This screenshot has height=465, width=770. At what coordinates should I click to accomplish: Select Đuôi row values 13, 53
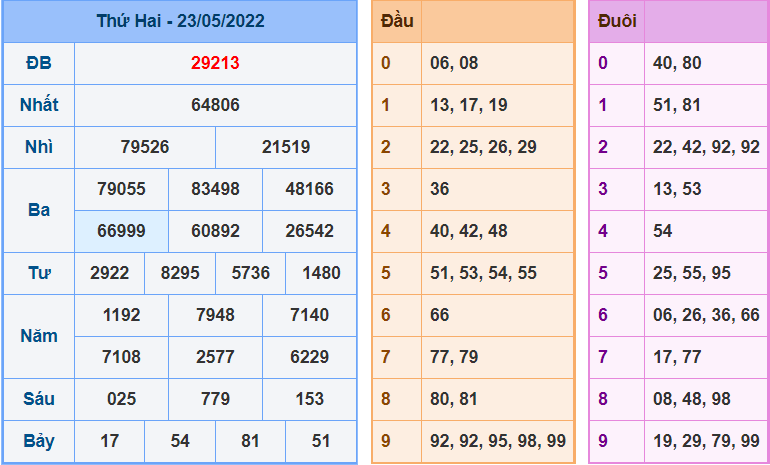click(677, 189)
